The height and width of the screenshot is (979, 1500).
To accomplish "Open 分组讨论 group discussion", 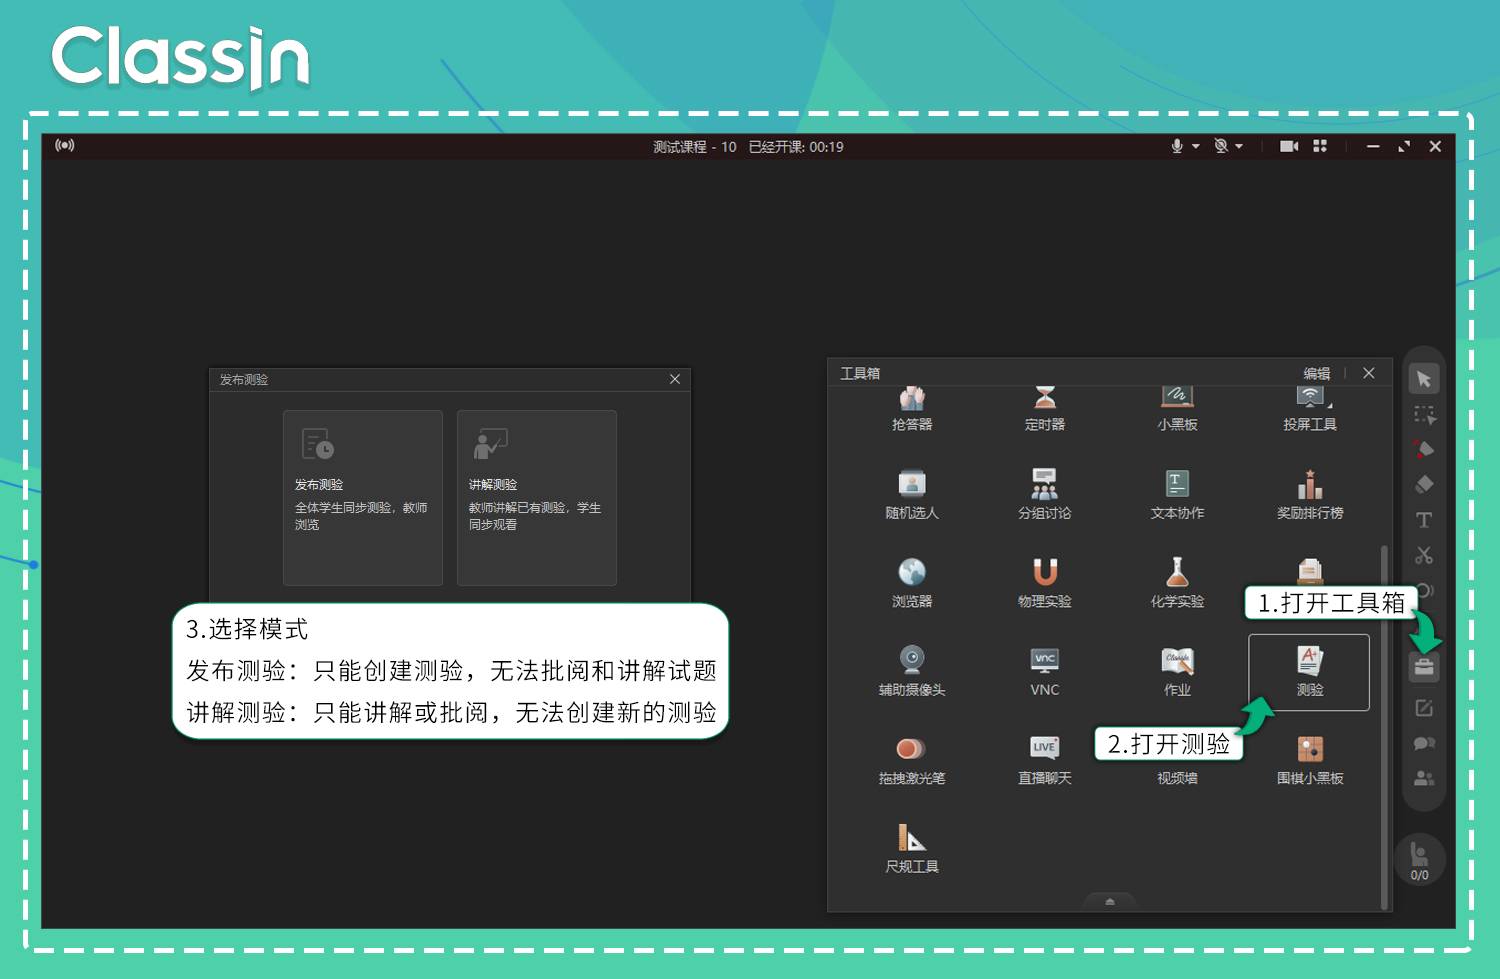I will (1045, 494).
